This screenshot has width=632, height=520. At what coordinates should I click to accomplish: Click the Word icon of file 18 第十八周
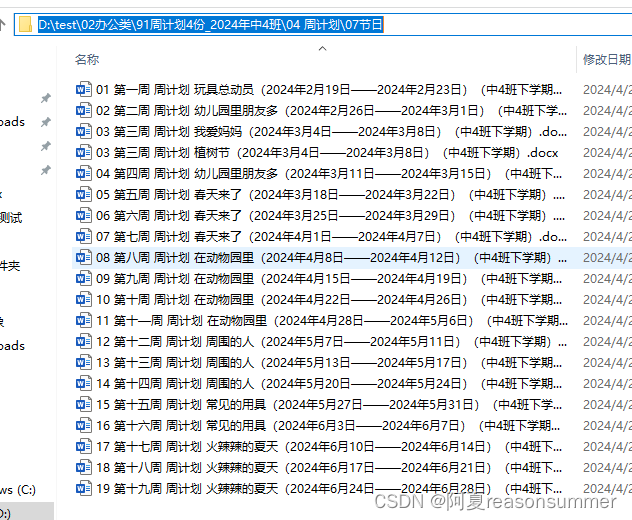[x=83, y=467]
